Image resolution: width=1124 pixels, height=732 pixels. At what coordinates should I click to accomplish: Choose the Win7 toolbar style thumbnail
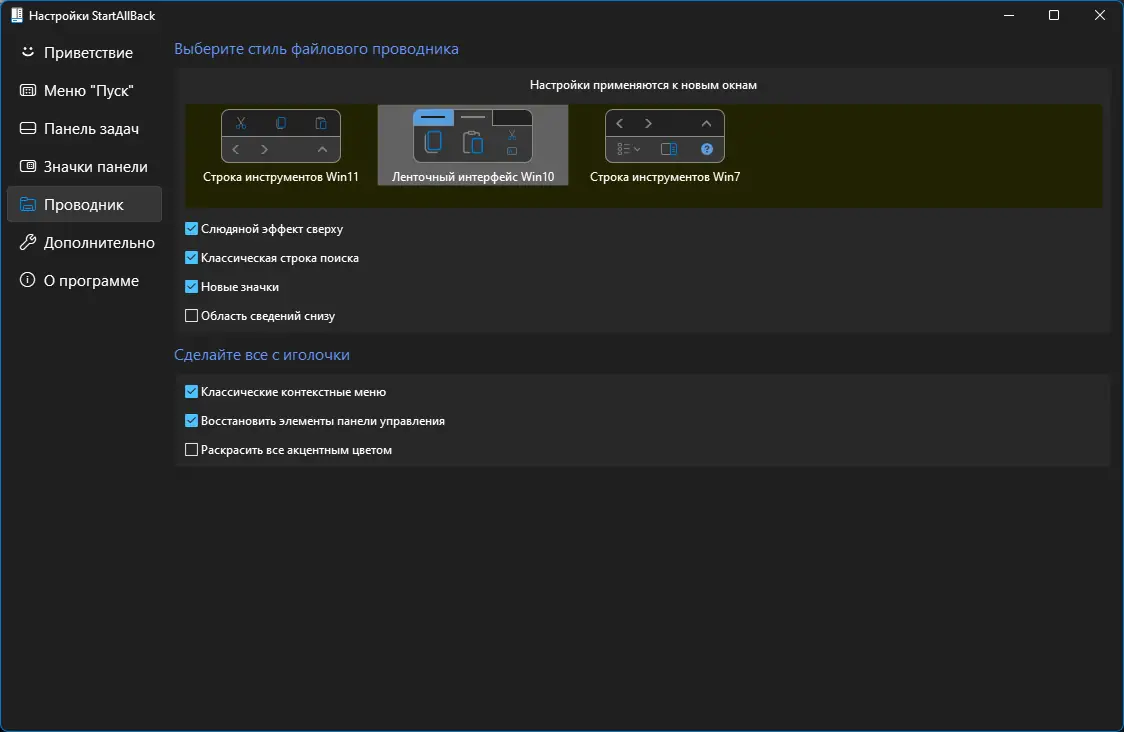[x=665, y=136]
